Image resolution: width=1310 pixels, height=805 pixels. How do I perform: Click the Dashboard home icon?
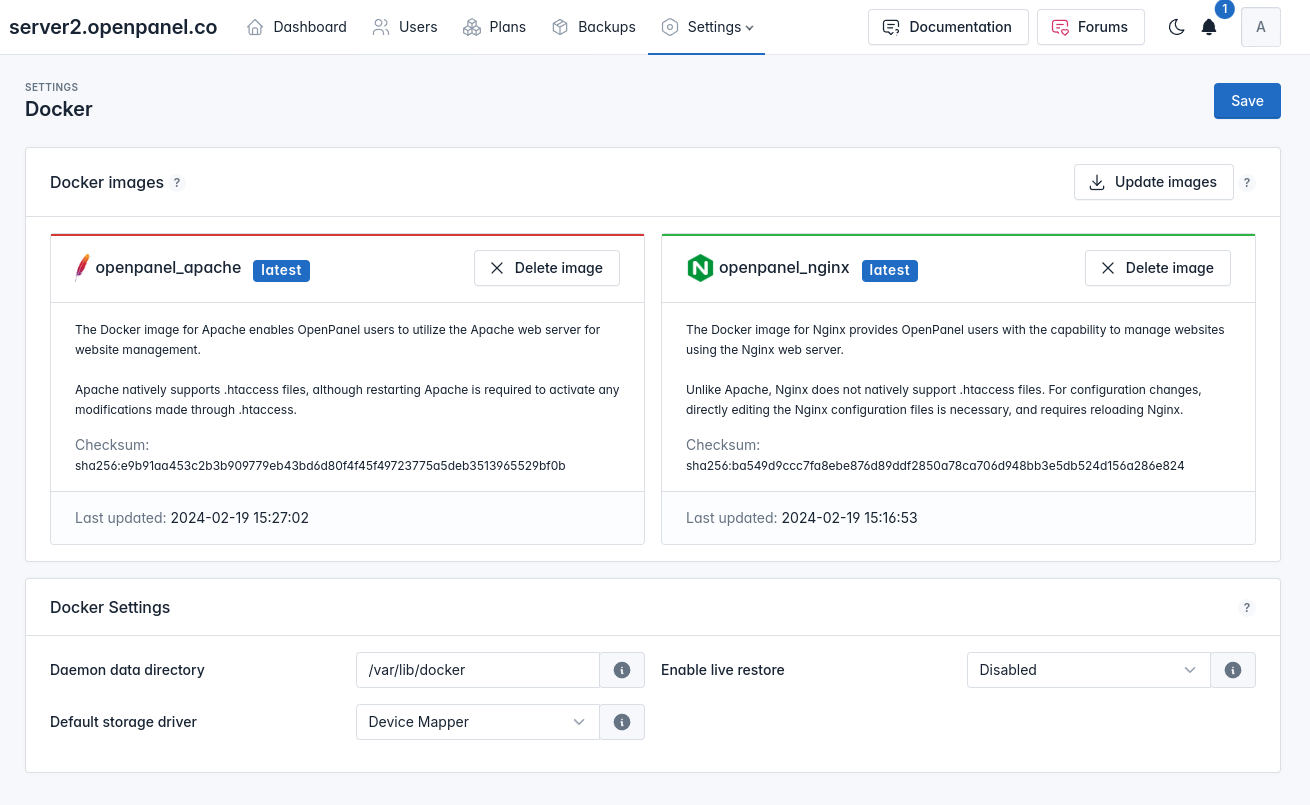pyautogui.click(x=255, y=27)
